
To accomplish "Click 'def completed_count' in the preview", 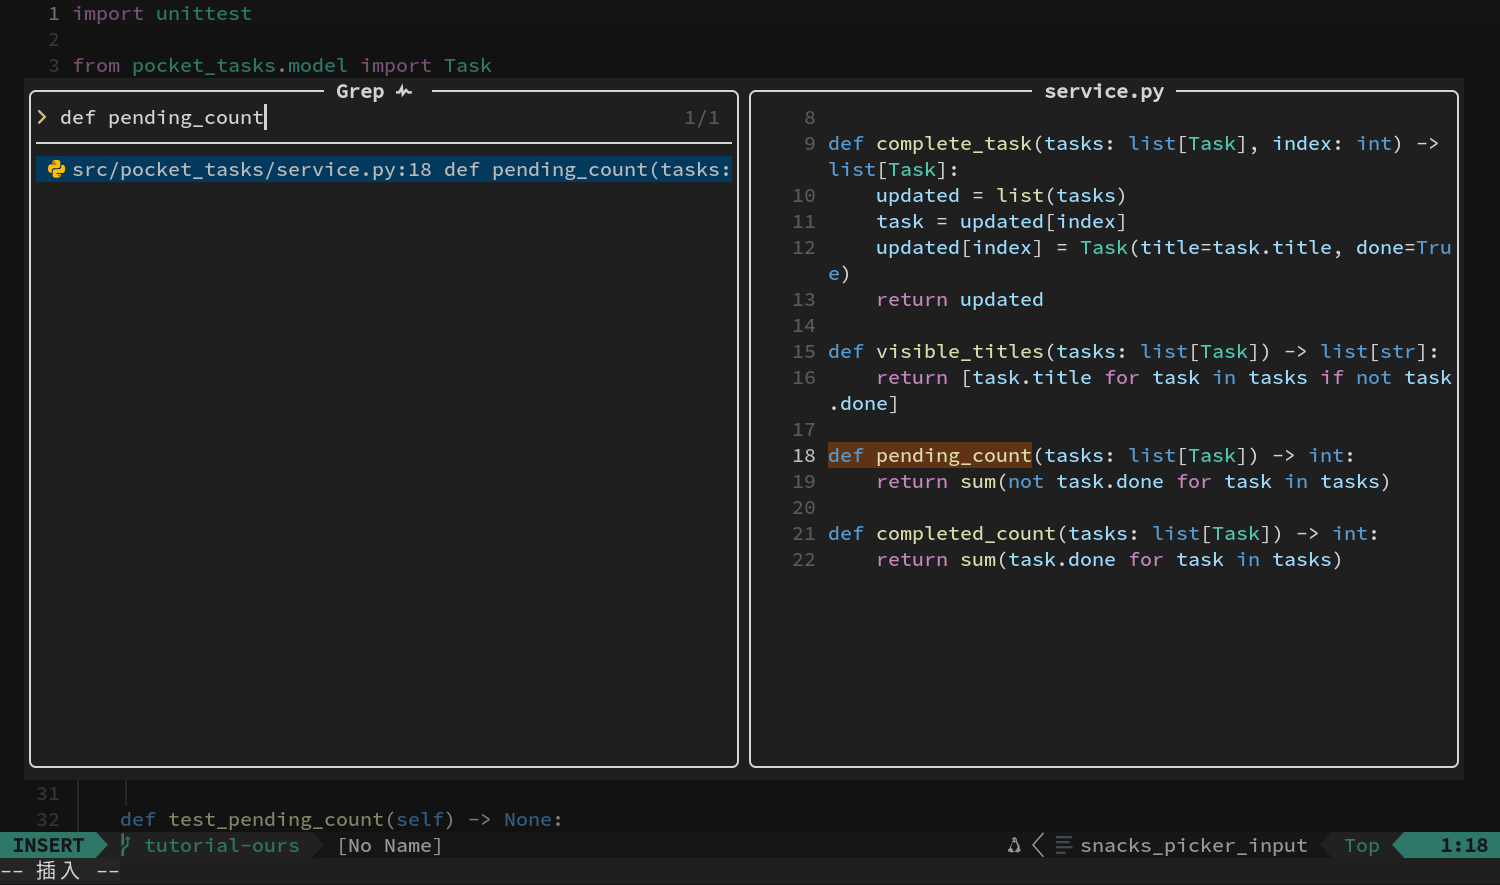I will click(942, 533).
